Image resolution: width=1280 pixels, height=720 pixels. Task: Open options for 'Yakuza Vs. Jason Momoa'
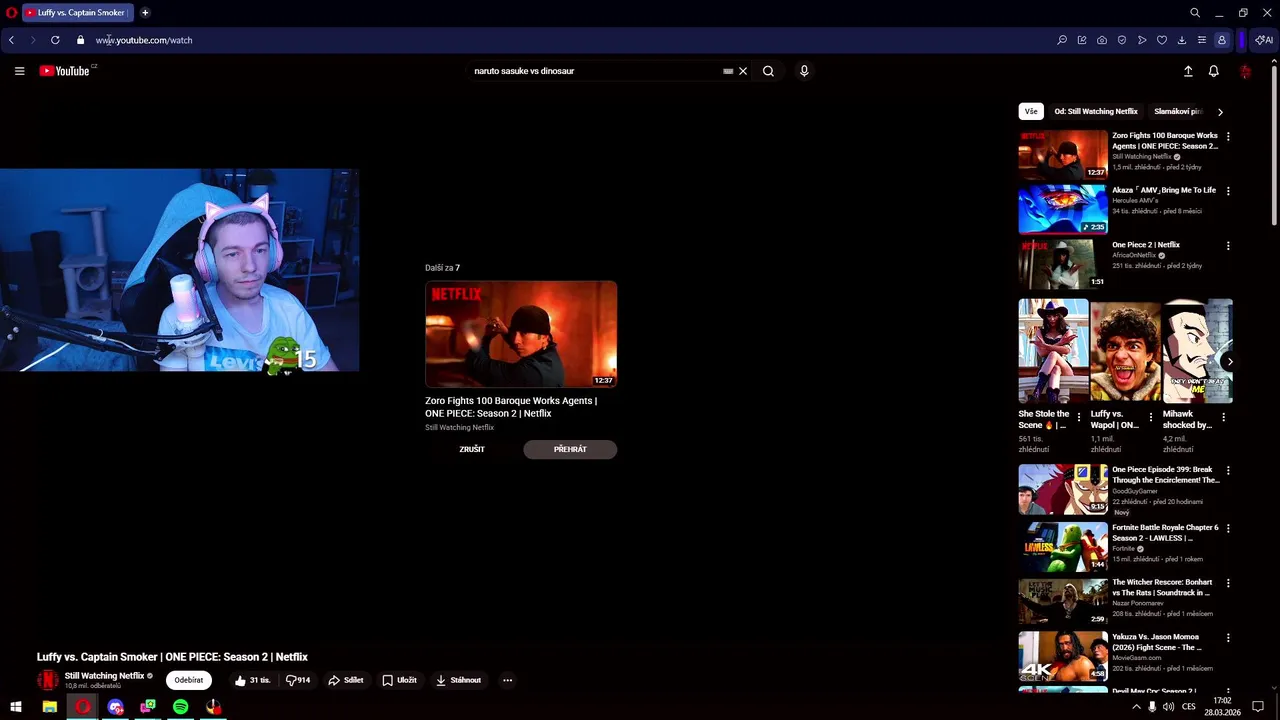click(1228, 638)
